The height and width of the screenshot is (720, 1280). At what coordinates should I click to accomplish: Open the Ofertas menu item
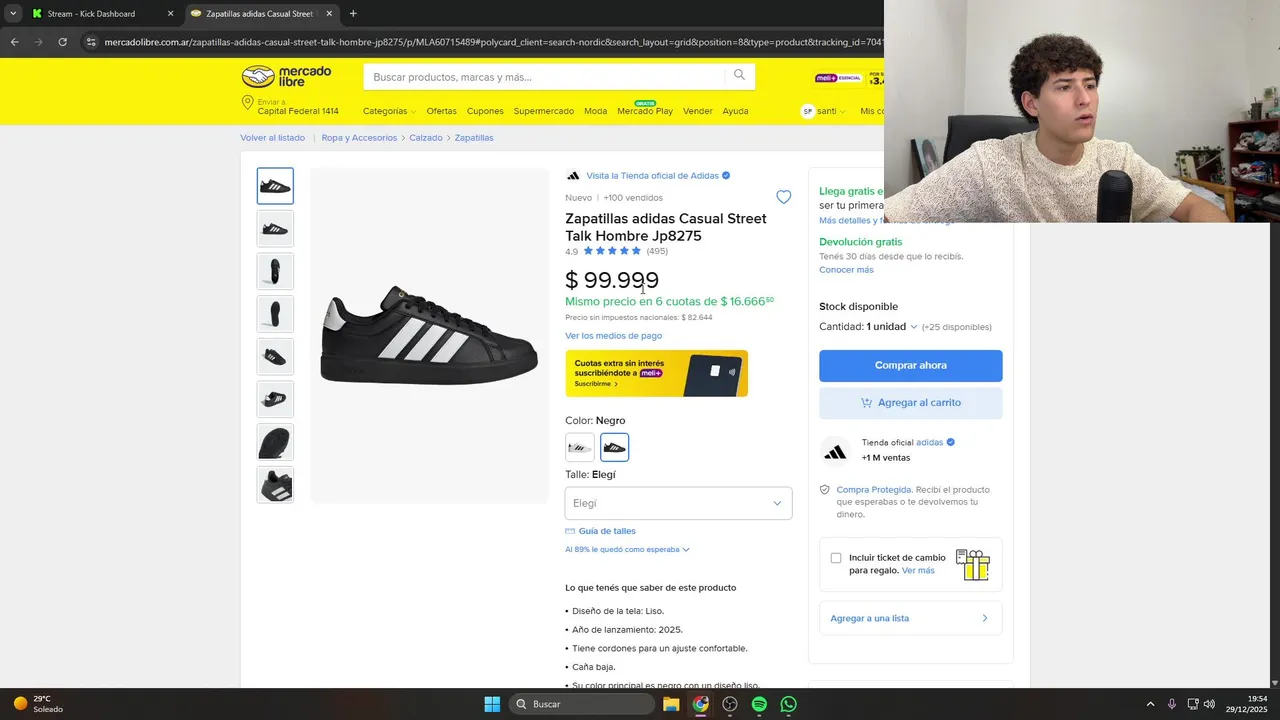[x=441, y=111]
